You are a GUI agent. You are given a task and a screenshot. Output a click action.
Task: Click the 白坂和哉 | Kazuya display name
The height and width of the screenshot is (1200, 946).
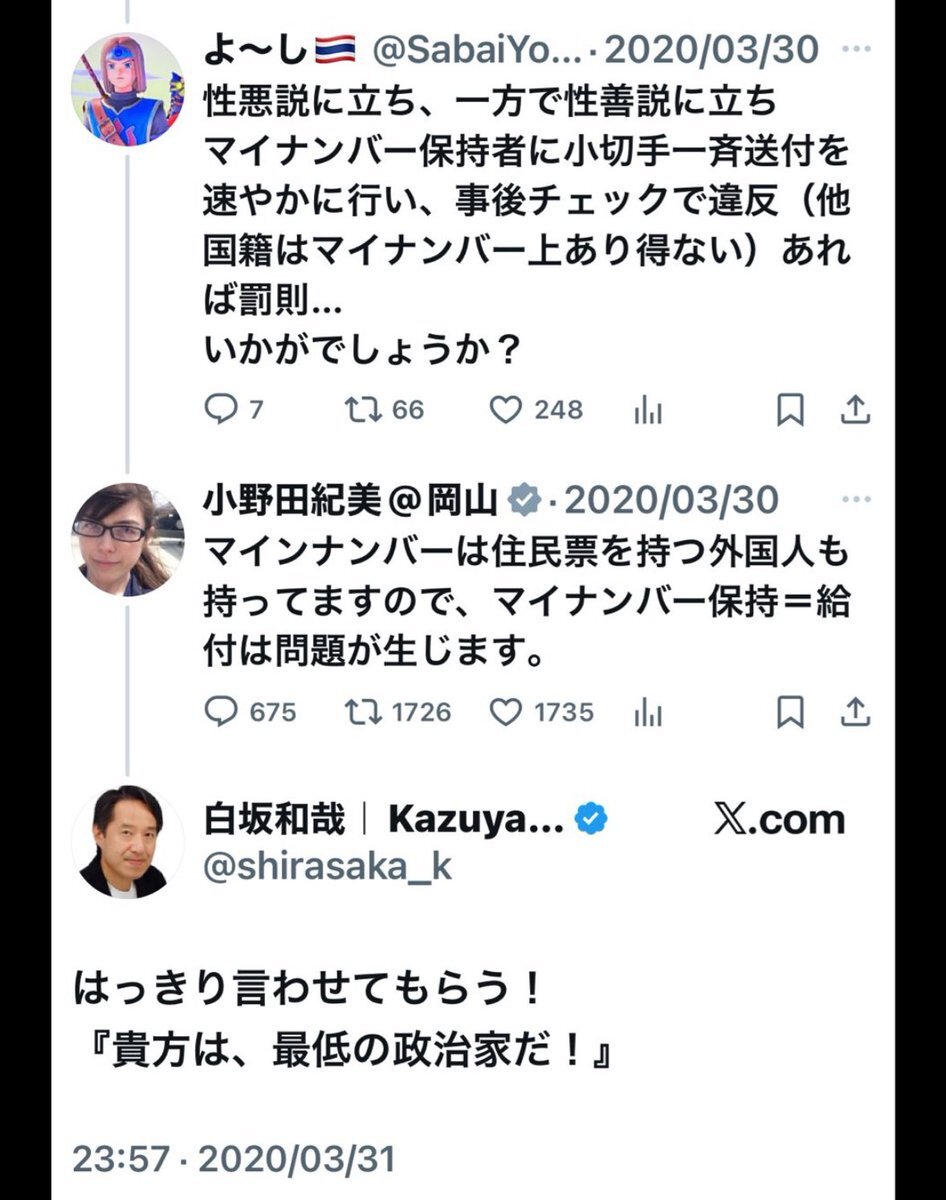pos(383,820)
